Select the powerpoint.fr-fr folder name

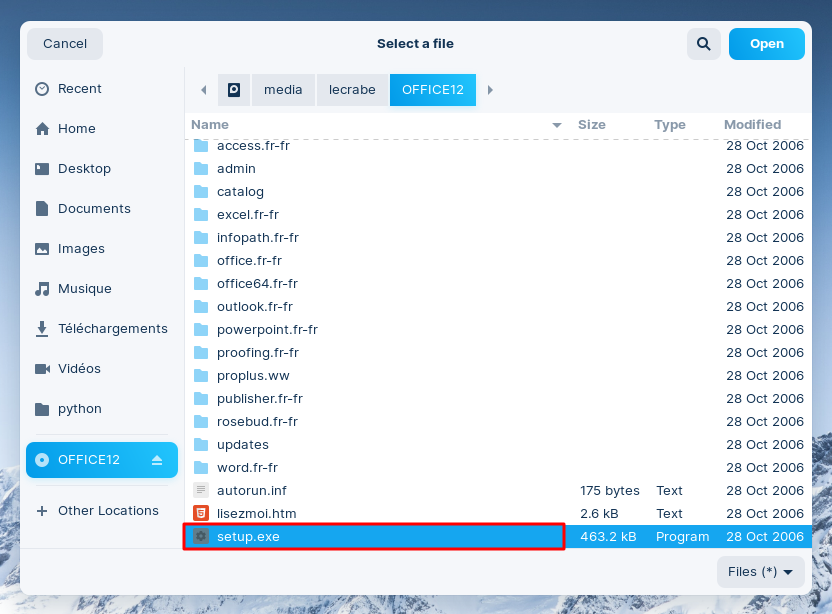267,330
